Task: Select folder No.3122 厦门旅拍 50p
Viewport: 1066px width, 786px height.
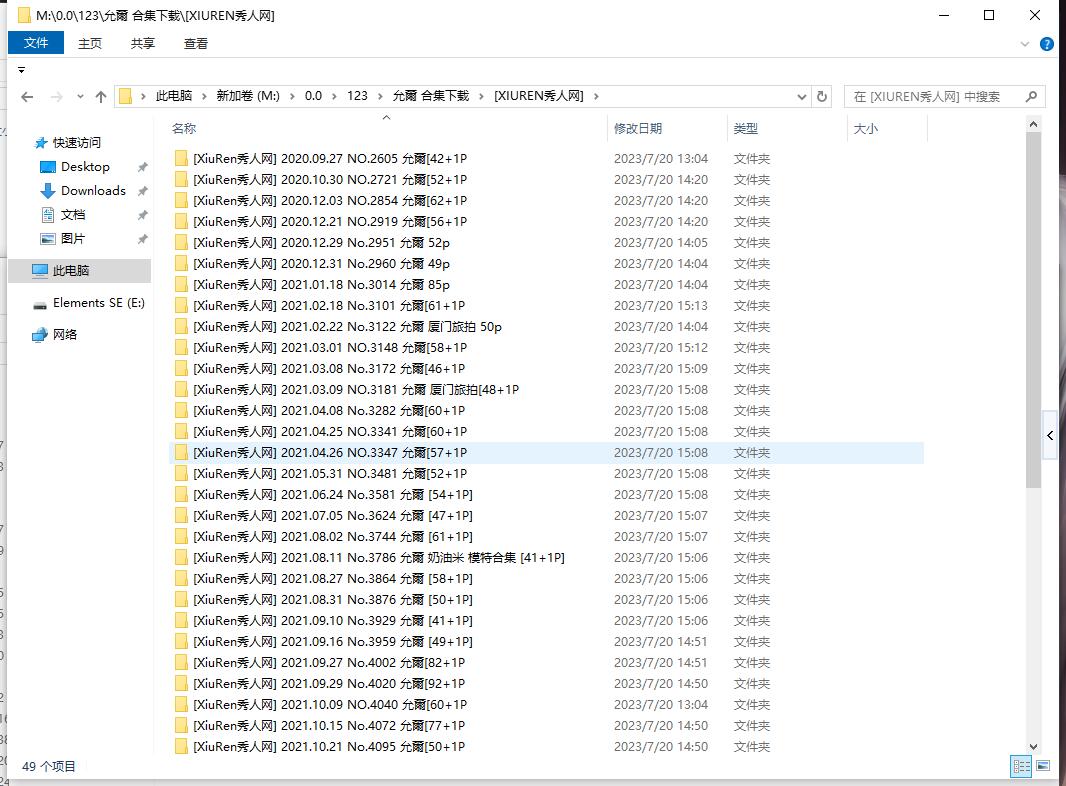Action: coord(347,327)
